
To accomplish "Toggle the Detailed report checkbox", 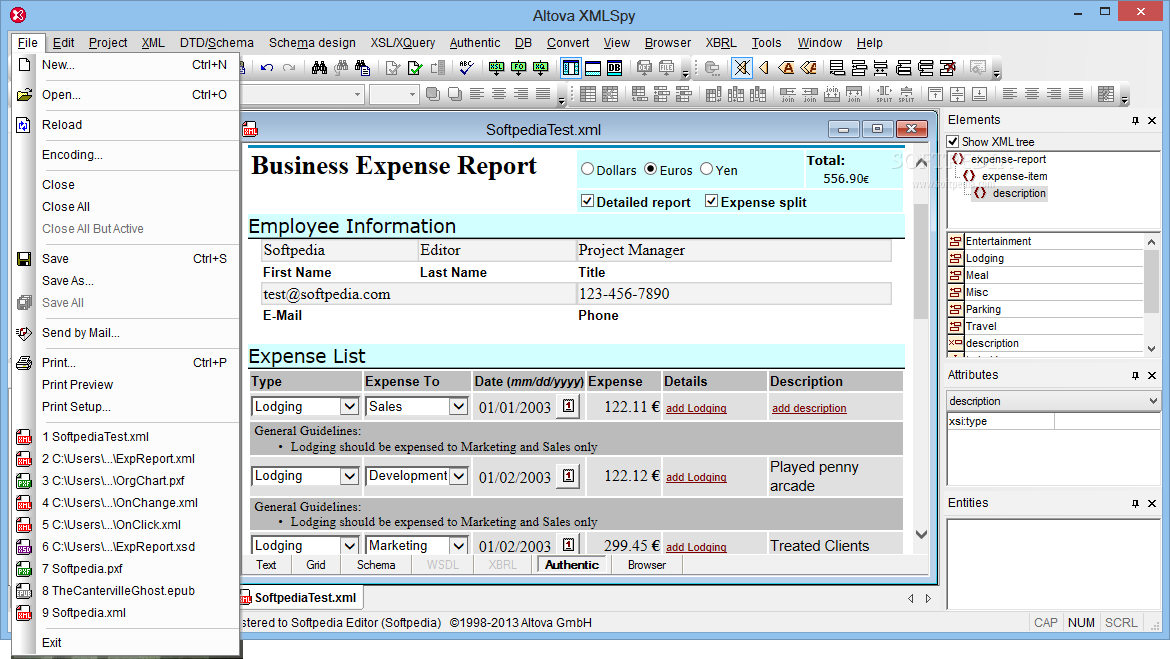I will (x=587, y=202).
